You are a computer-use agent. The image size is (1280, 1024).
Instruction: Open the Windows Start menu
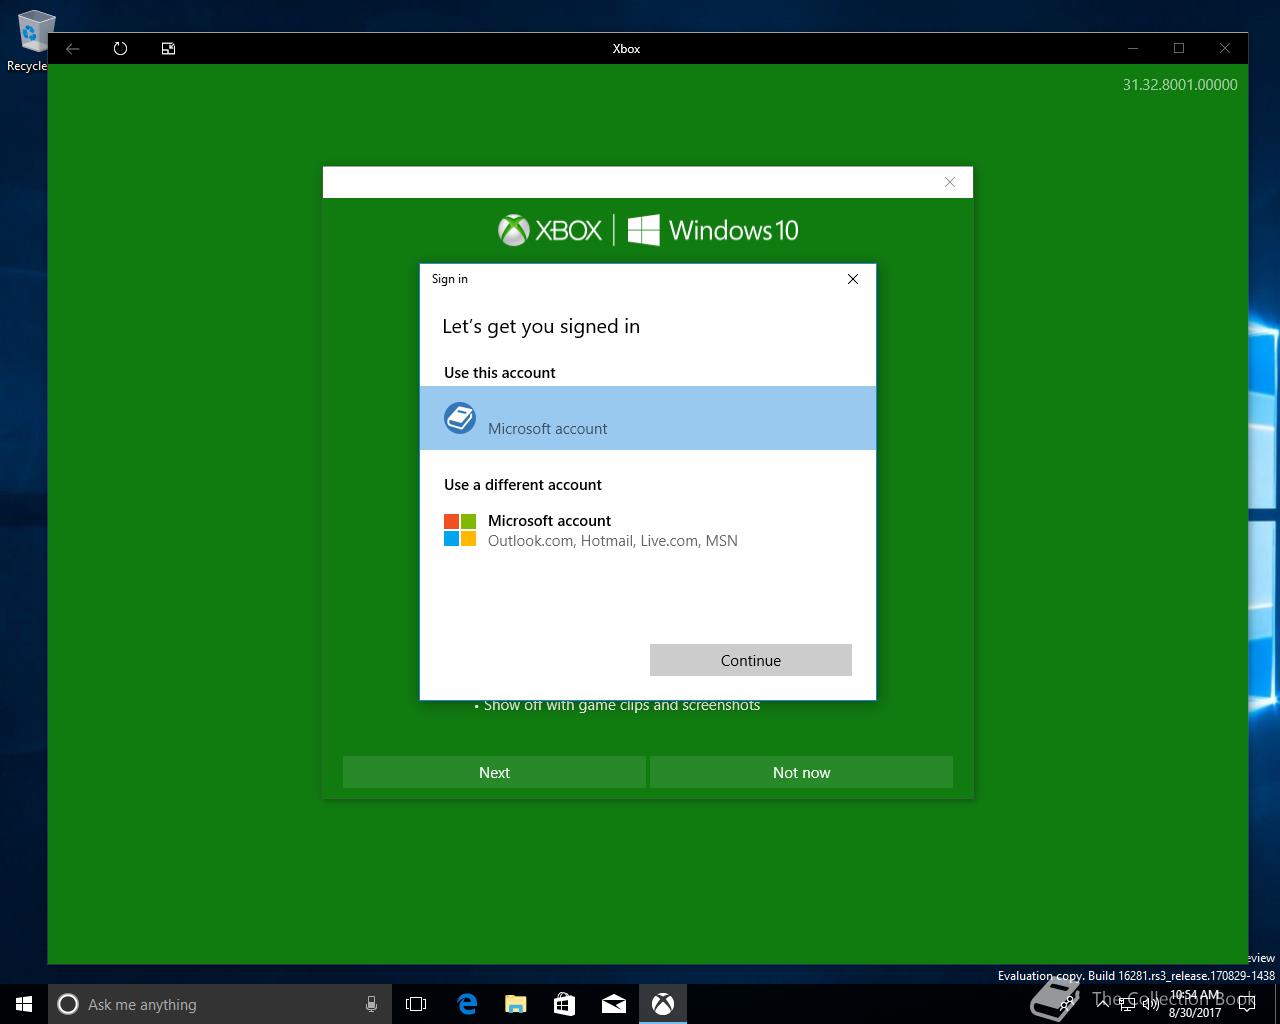[24, 1004]
